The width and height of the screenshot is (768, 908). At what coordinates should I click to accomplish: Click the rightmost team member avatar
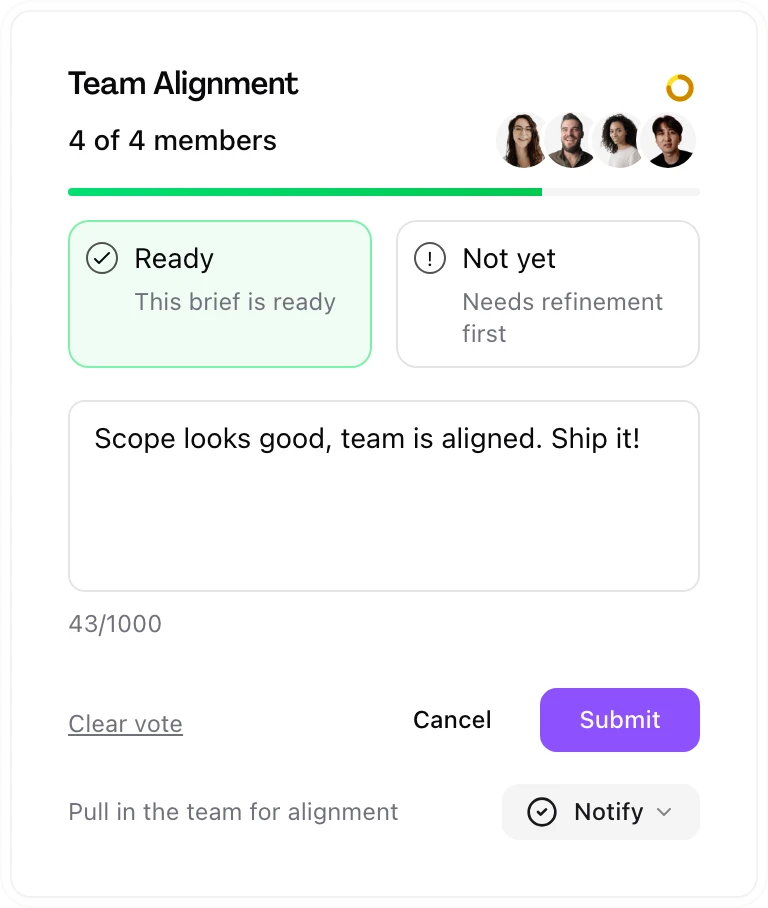pos(669,140)
